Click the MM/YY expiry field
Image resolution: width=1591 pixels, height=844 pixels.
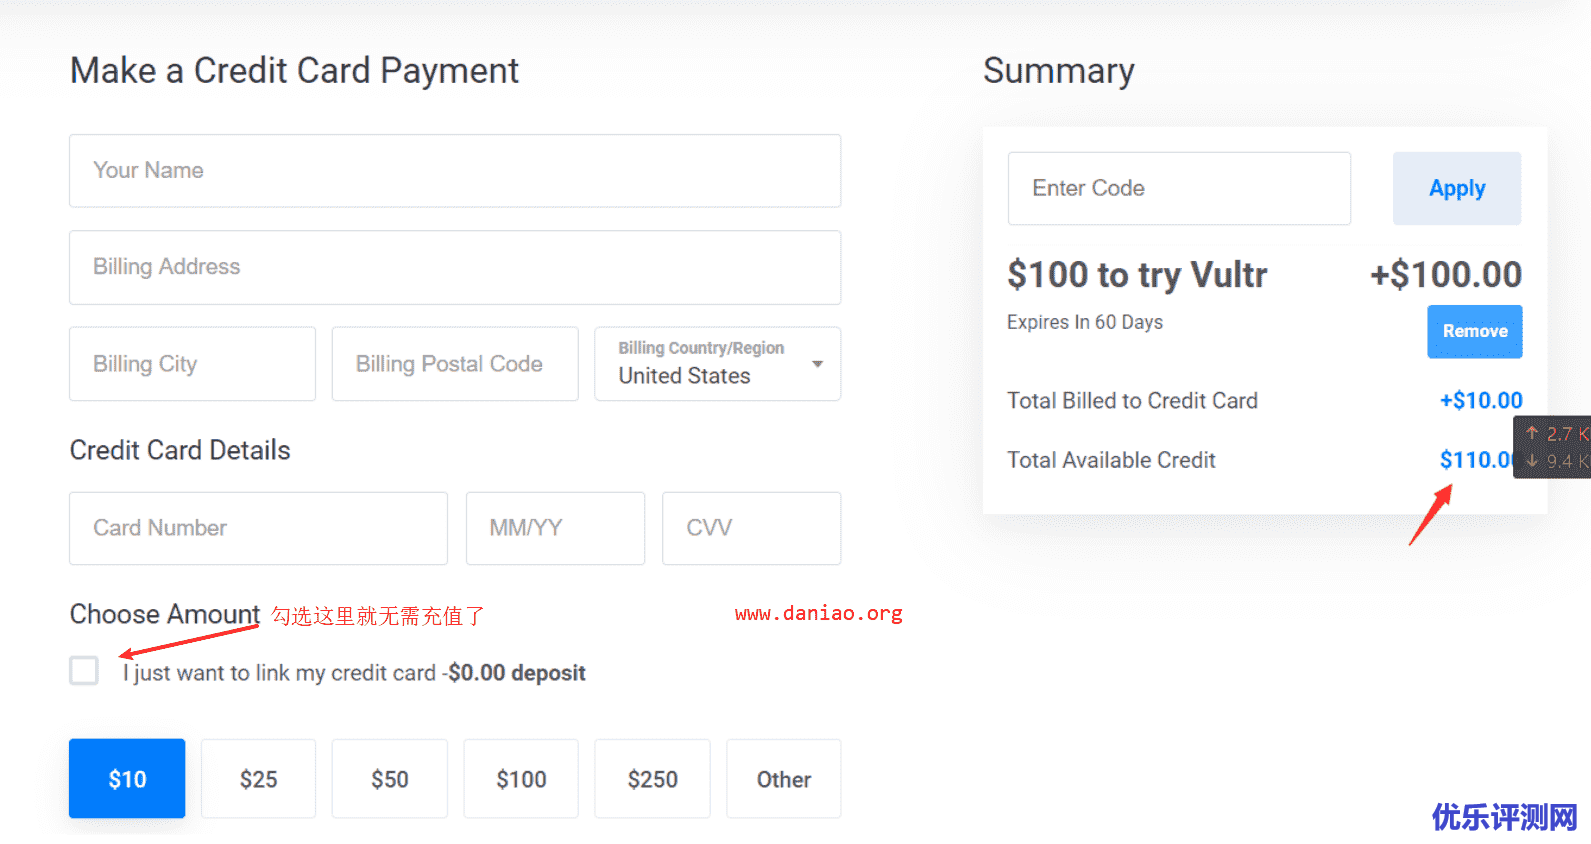(x=555, y=528)
